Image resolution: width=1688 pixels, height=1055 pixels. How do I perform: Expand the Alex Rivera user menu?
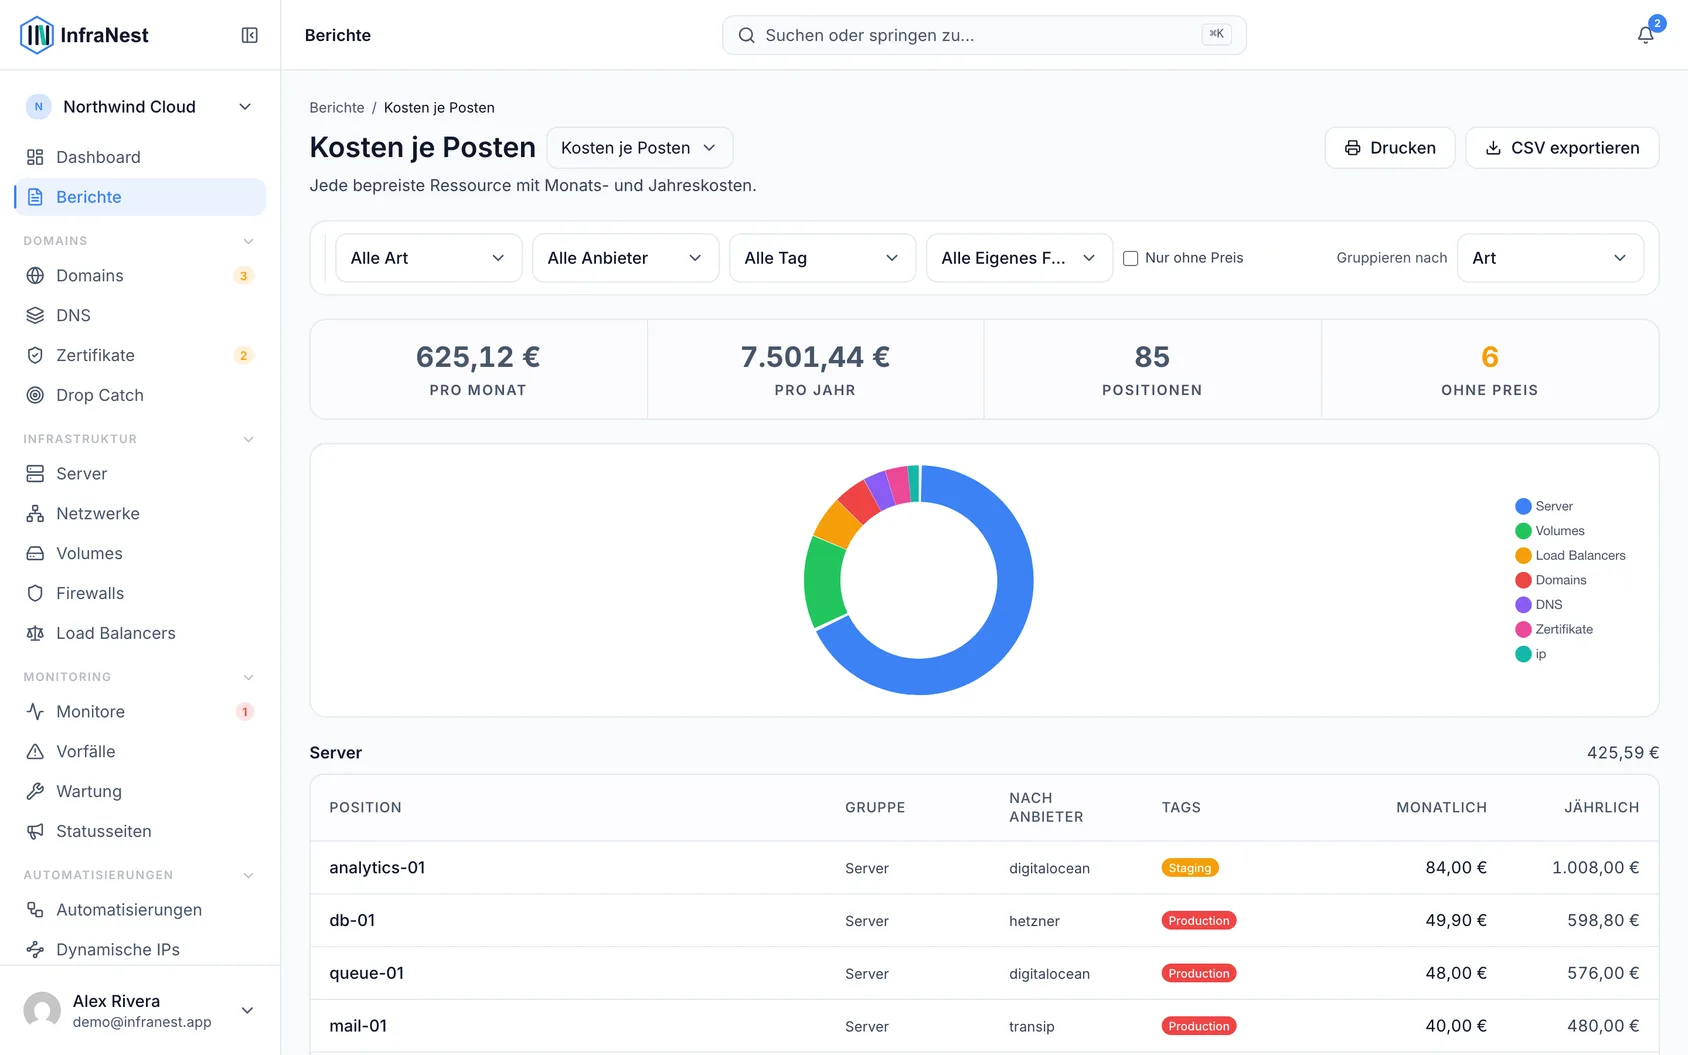(247, 1010)
